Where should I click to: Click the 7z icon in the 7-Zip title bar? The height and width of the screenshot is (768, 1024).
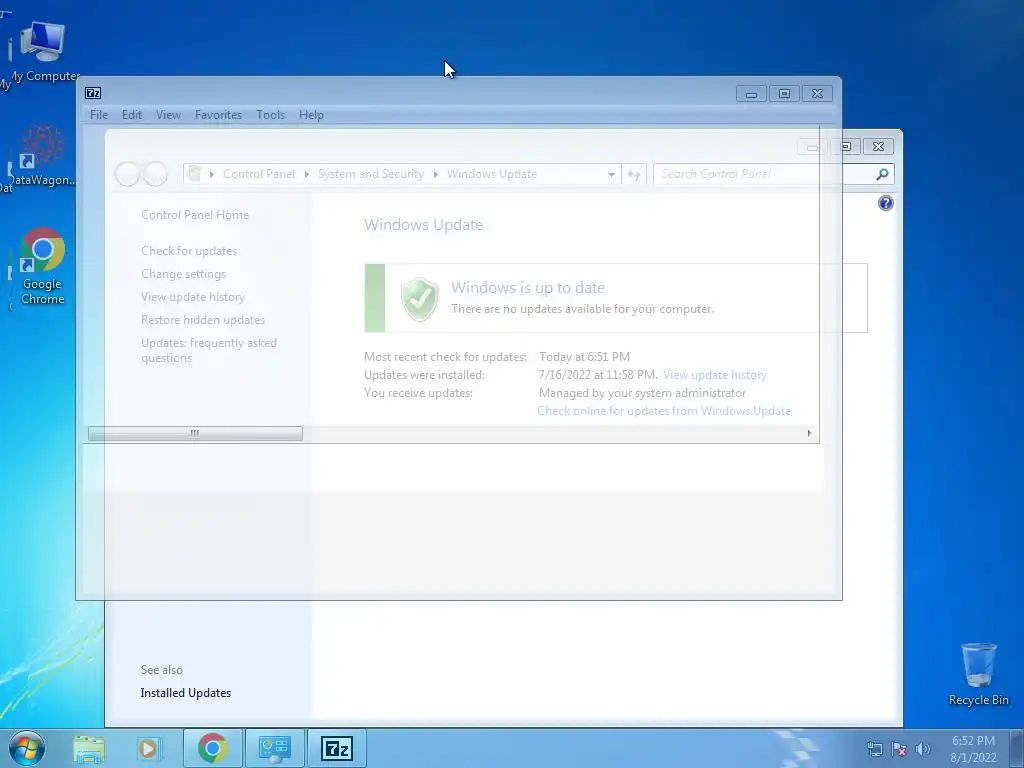coord(93,93)
